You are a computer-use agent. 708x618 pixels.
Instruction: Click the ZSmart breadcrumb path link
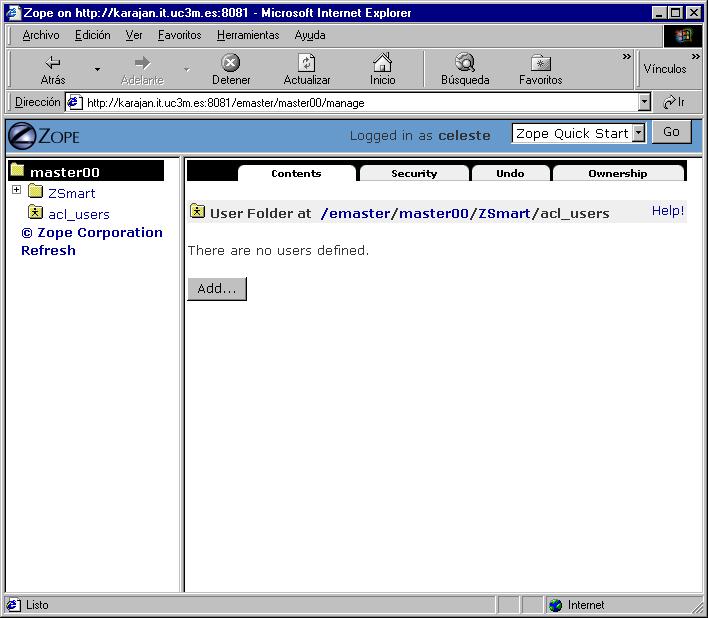[504, 213]
